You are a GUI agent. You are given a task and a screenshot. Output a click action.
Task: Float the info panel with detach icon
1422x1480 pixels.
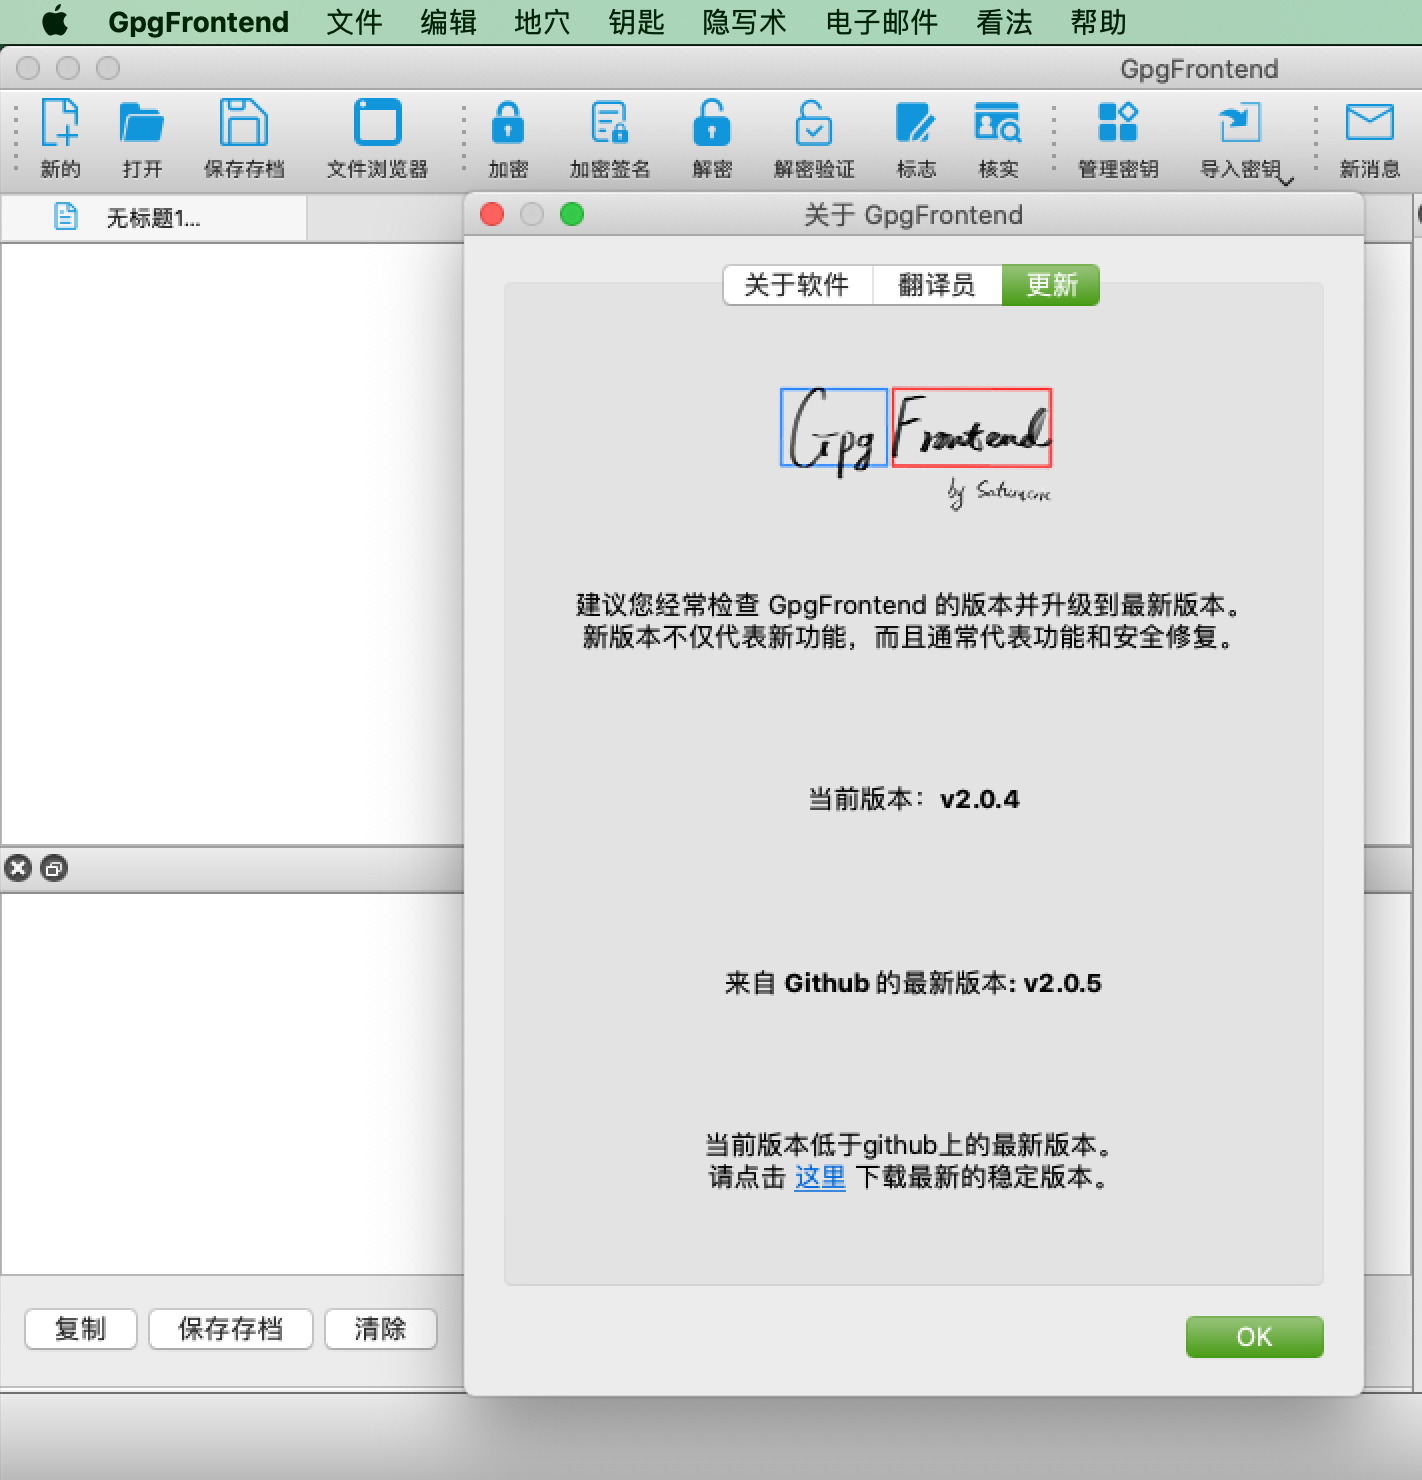[54, 868]
